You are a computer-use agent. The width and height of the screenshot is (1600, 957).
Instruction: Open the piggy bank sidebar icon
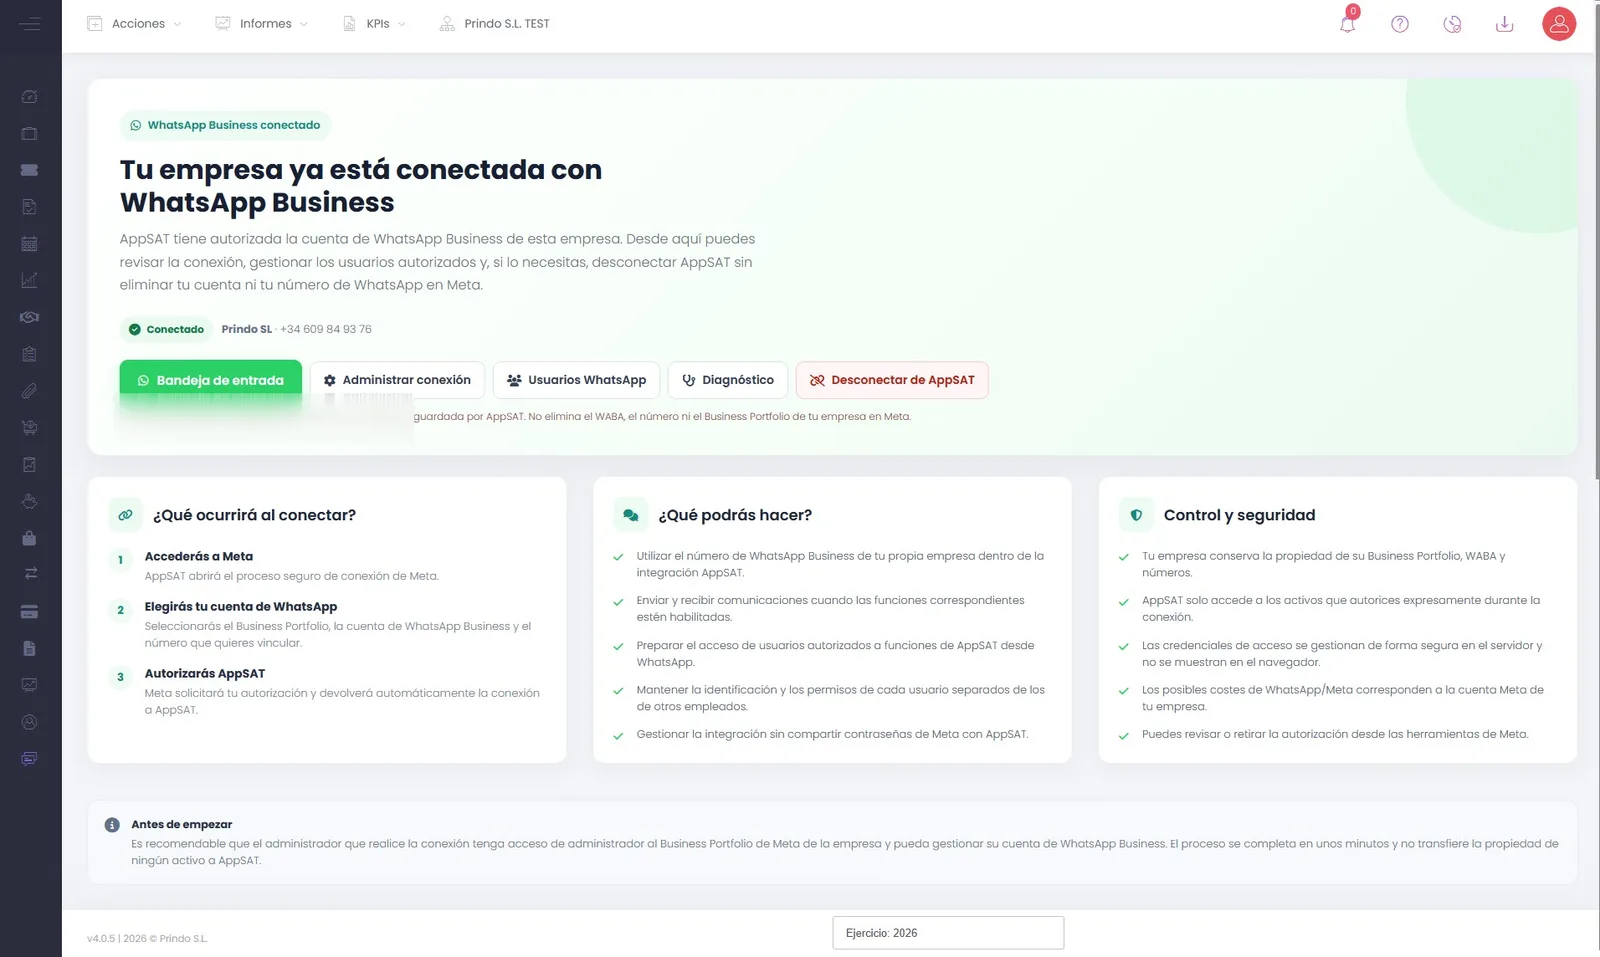pyautogui.click(x=29, y=501)
